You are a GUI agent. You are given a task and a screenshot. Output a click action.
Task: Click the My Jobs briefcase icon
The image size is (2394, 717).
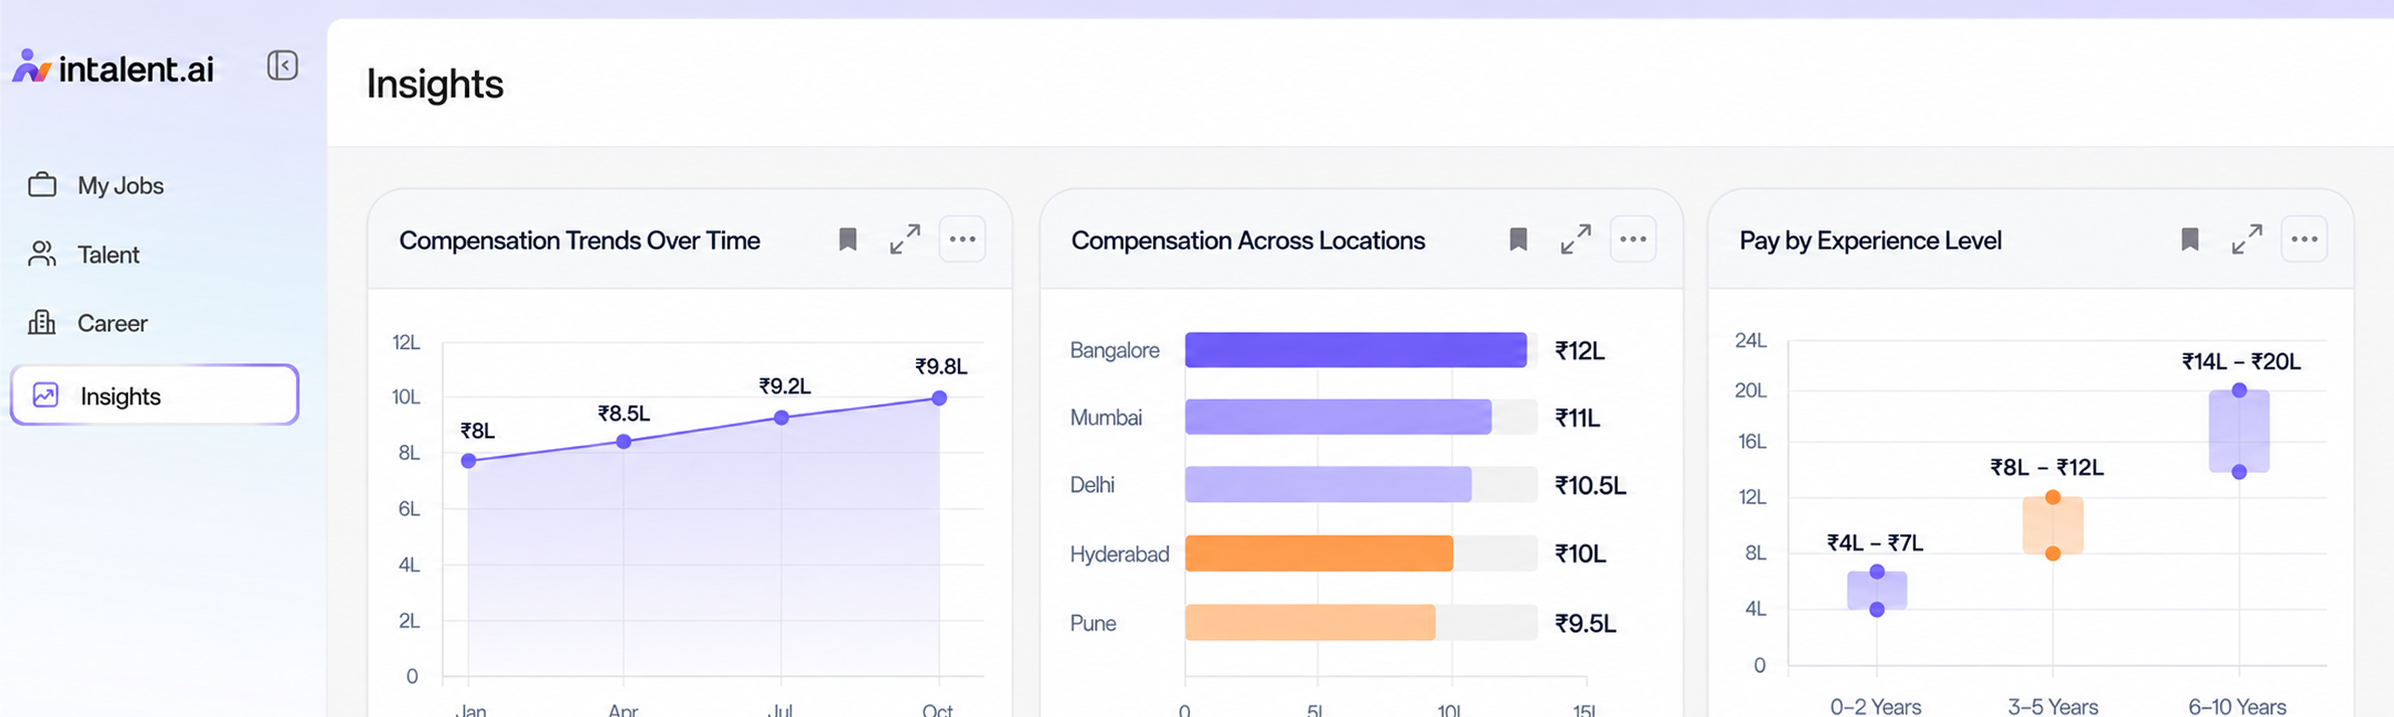pos(42,185)
